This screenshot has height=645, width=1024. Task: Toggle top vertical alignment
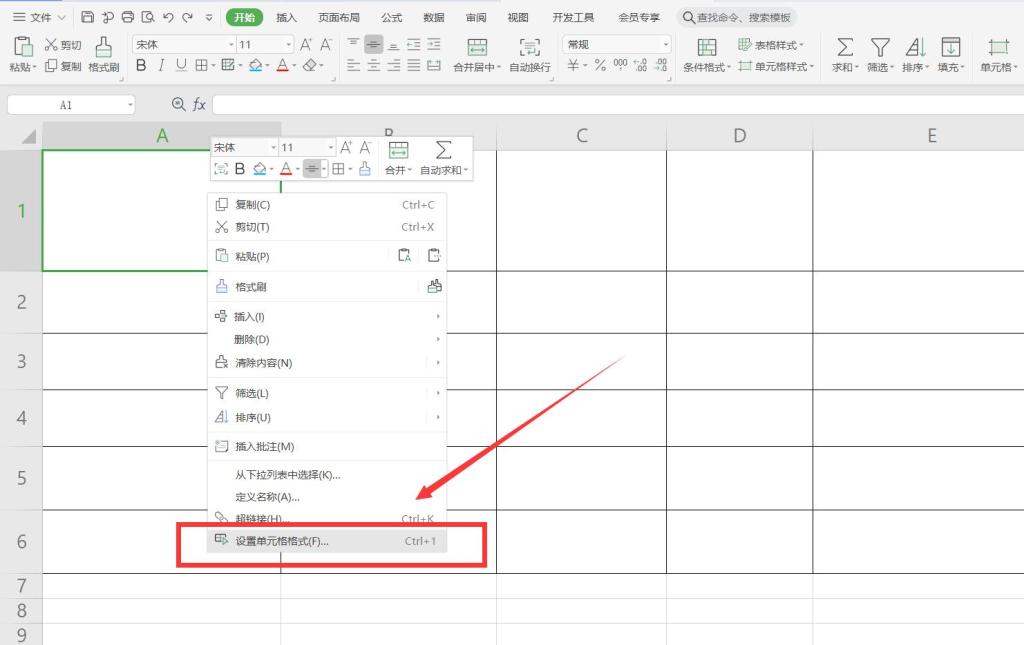click(353, 44)
